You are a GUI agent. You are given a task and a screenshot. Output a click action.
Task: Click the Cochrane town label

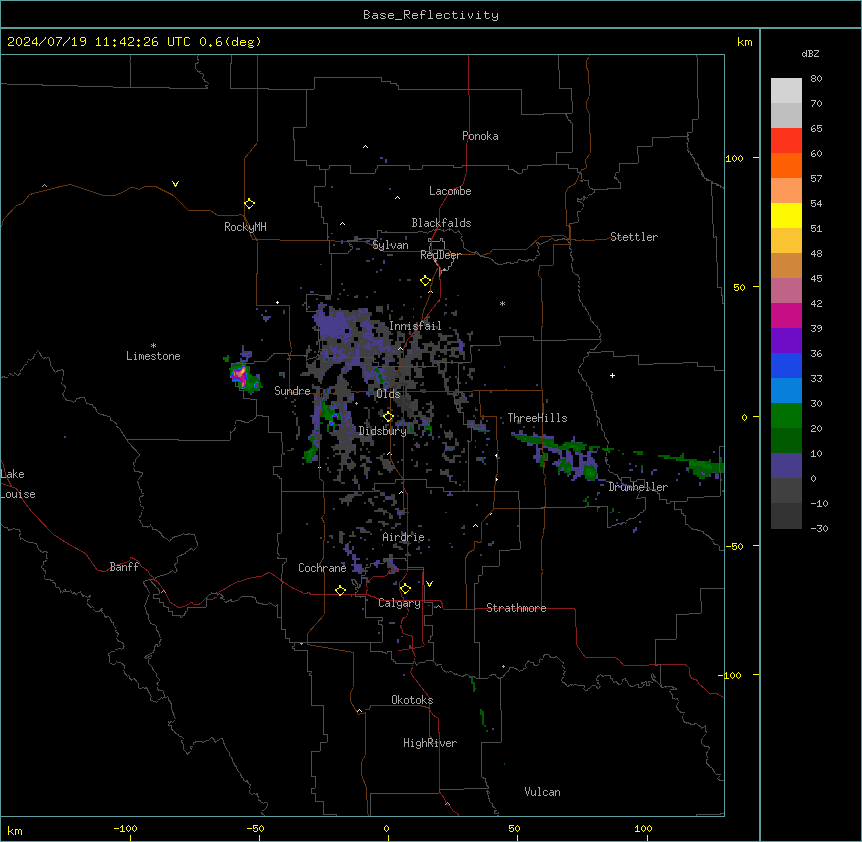322,568
